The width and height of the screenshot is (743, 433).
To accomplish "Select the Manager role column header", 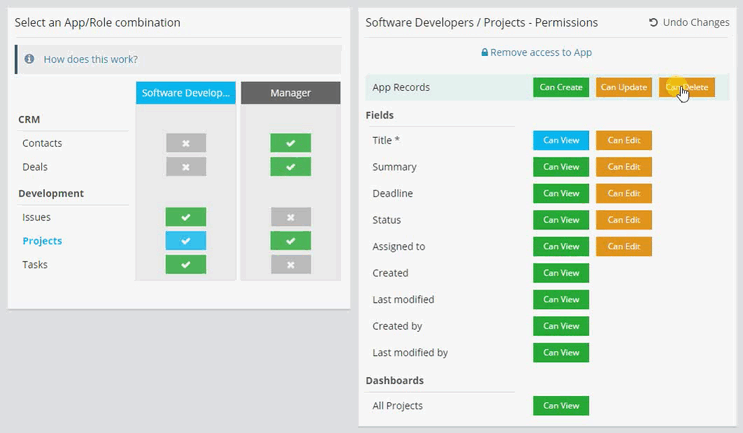I will [290, 93].
